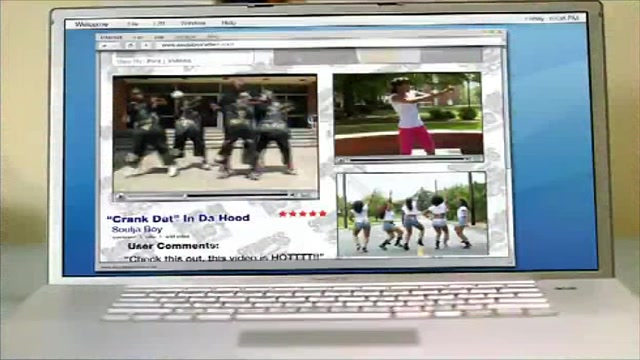This screenshot has width=640, height=360.
Task: Click the browser back arrow button
Action: coord(105,46)
